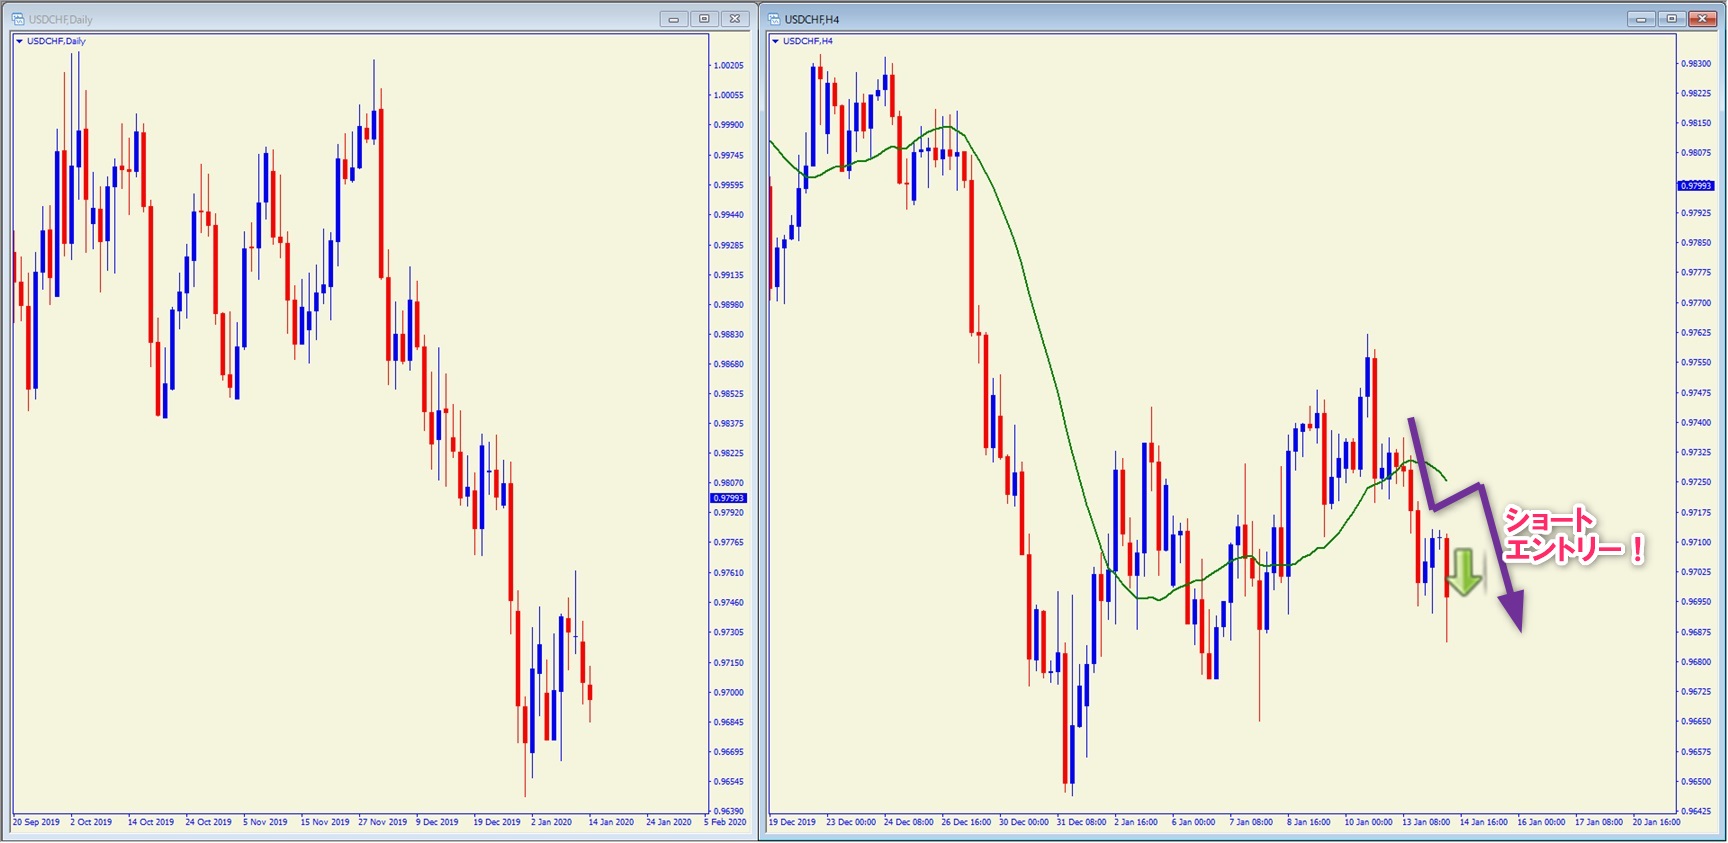Click the highlighted 0.97993 price tag in the H4 window

click(x=1695, y=186)
